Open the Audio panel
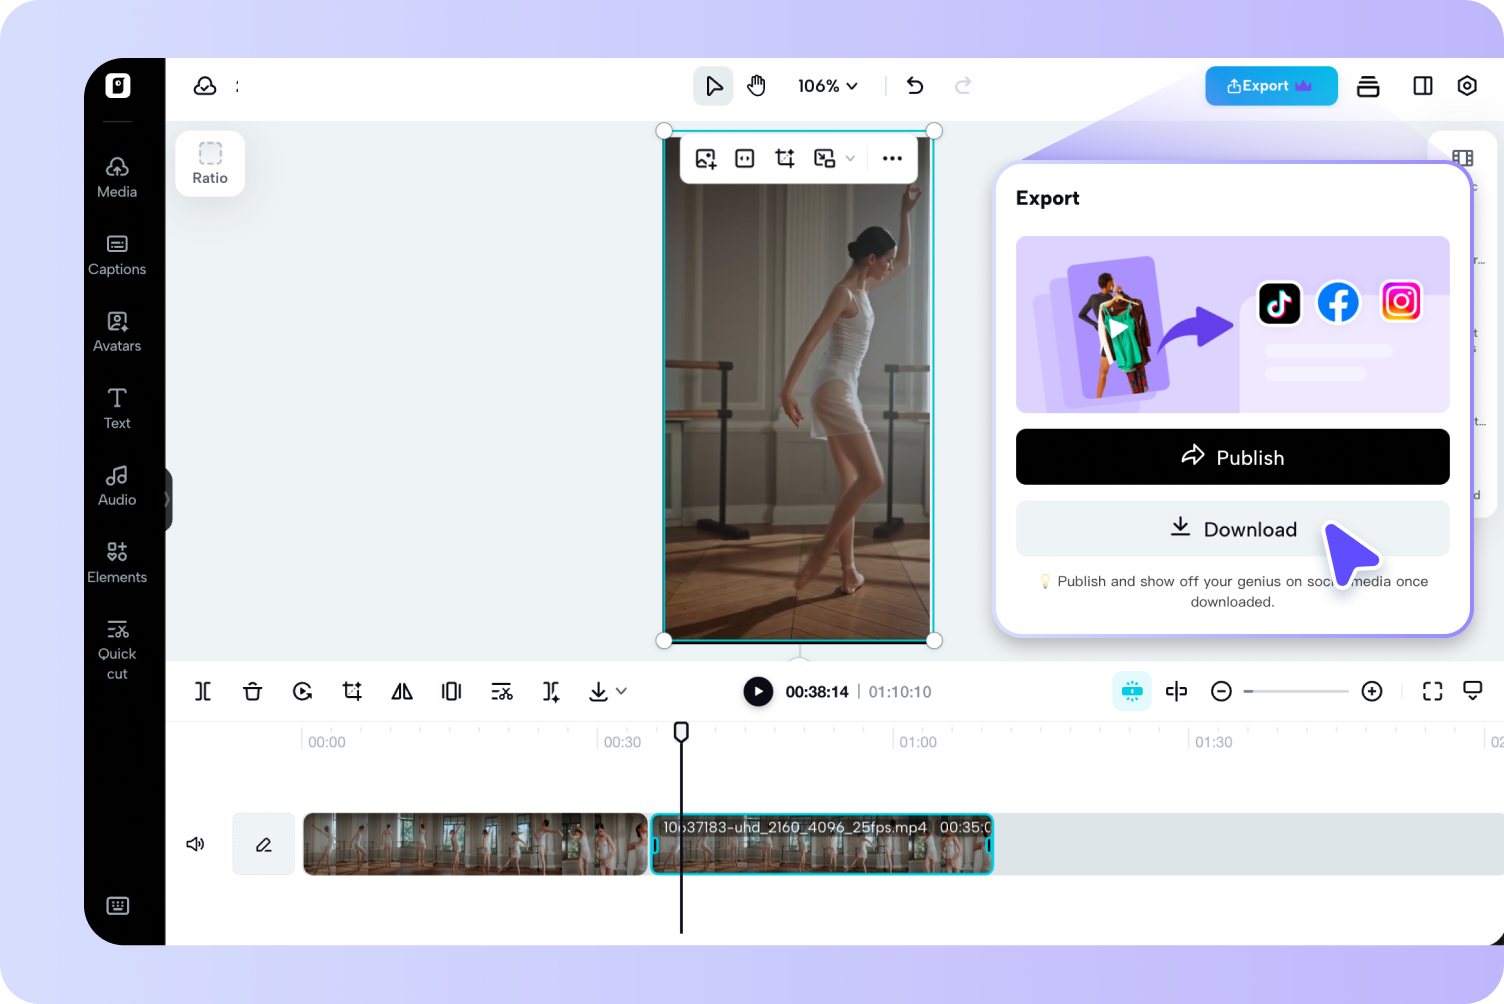 tap(117, 486)
